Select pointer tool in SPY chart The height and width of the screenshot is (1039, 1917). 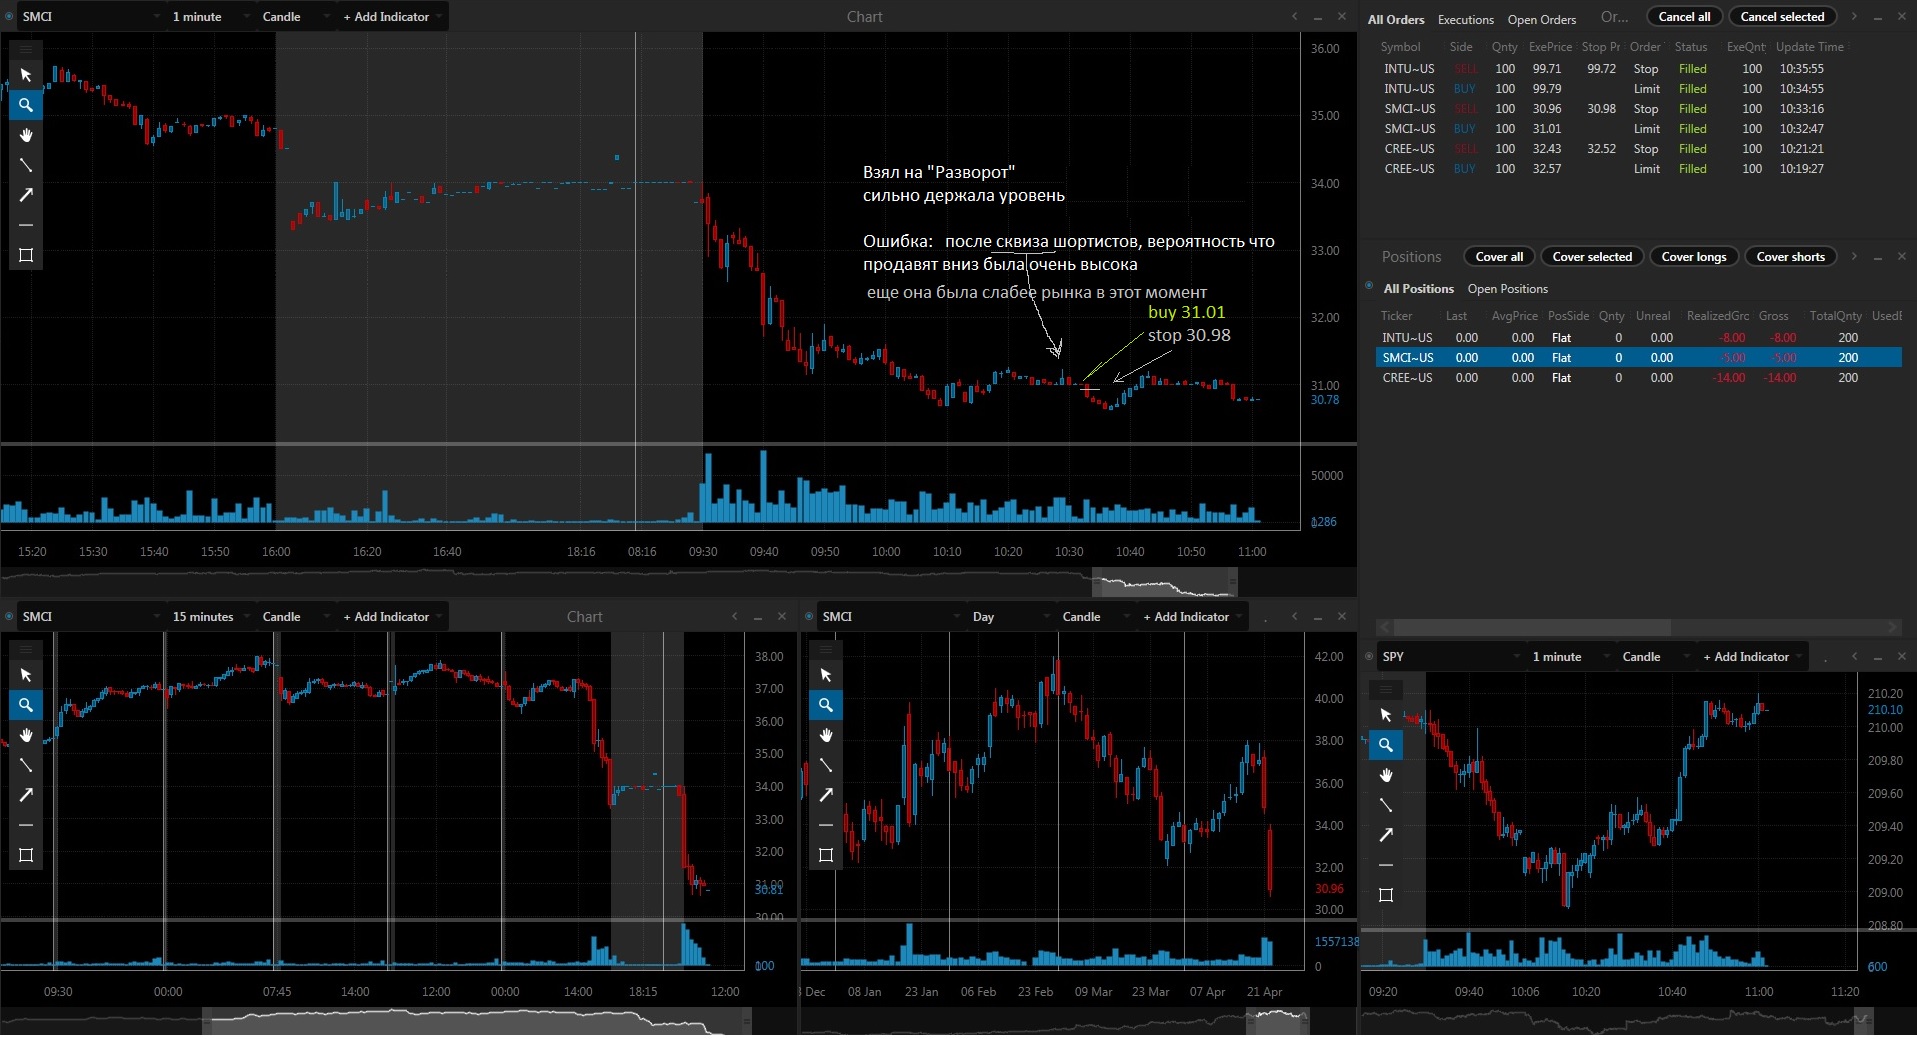pyautogui.click(x=1386, y=715)
